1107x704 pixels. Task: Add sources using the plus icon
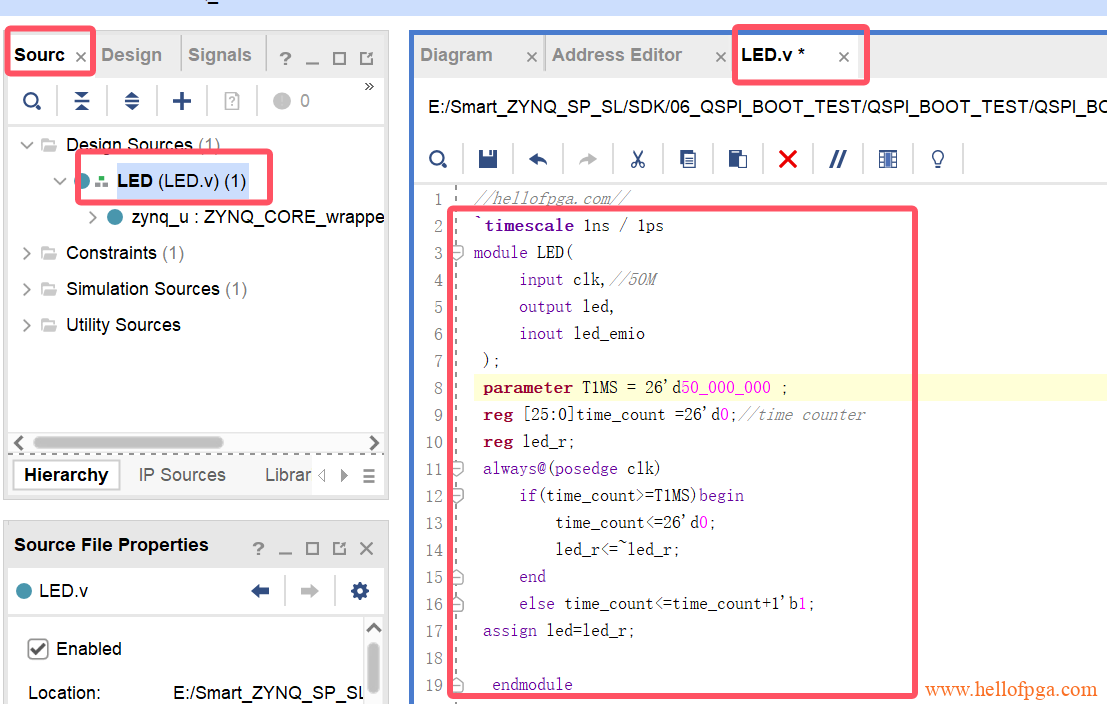click(x=182, y=101)
